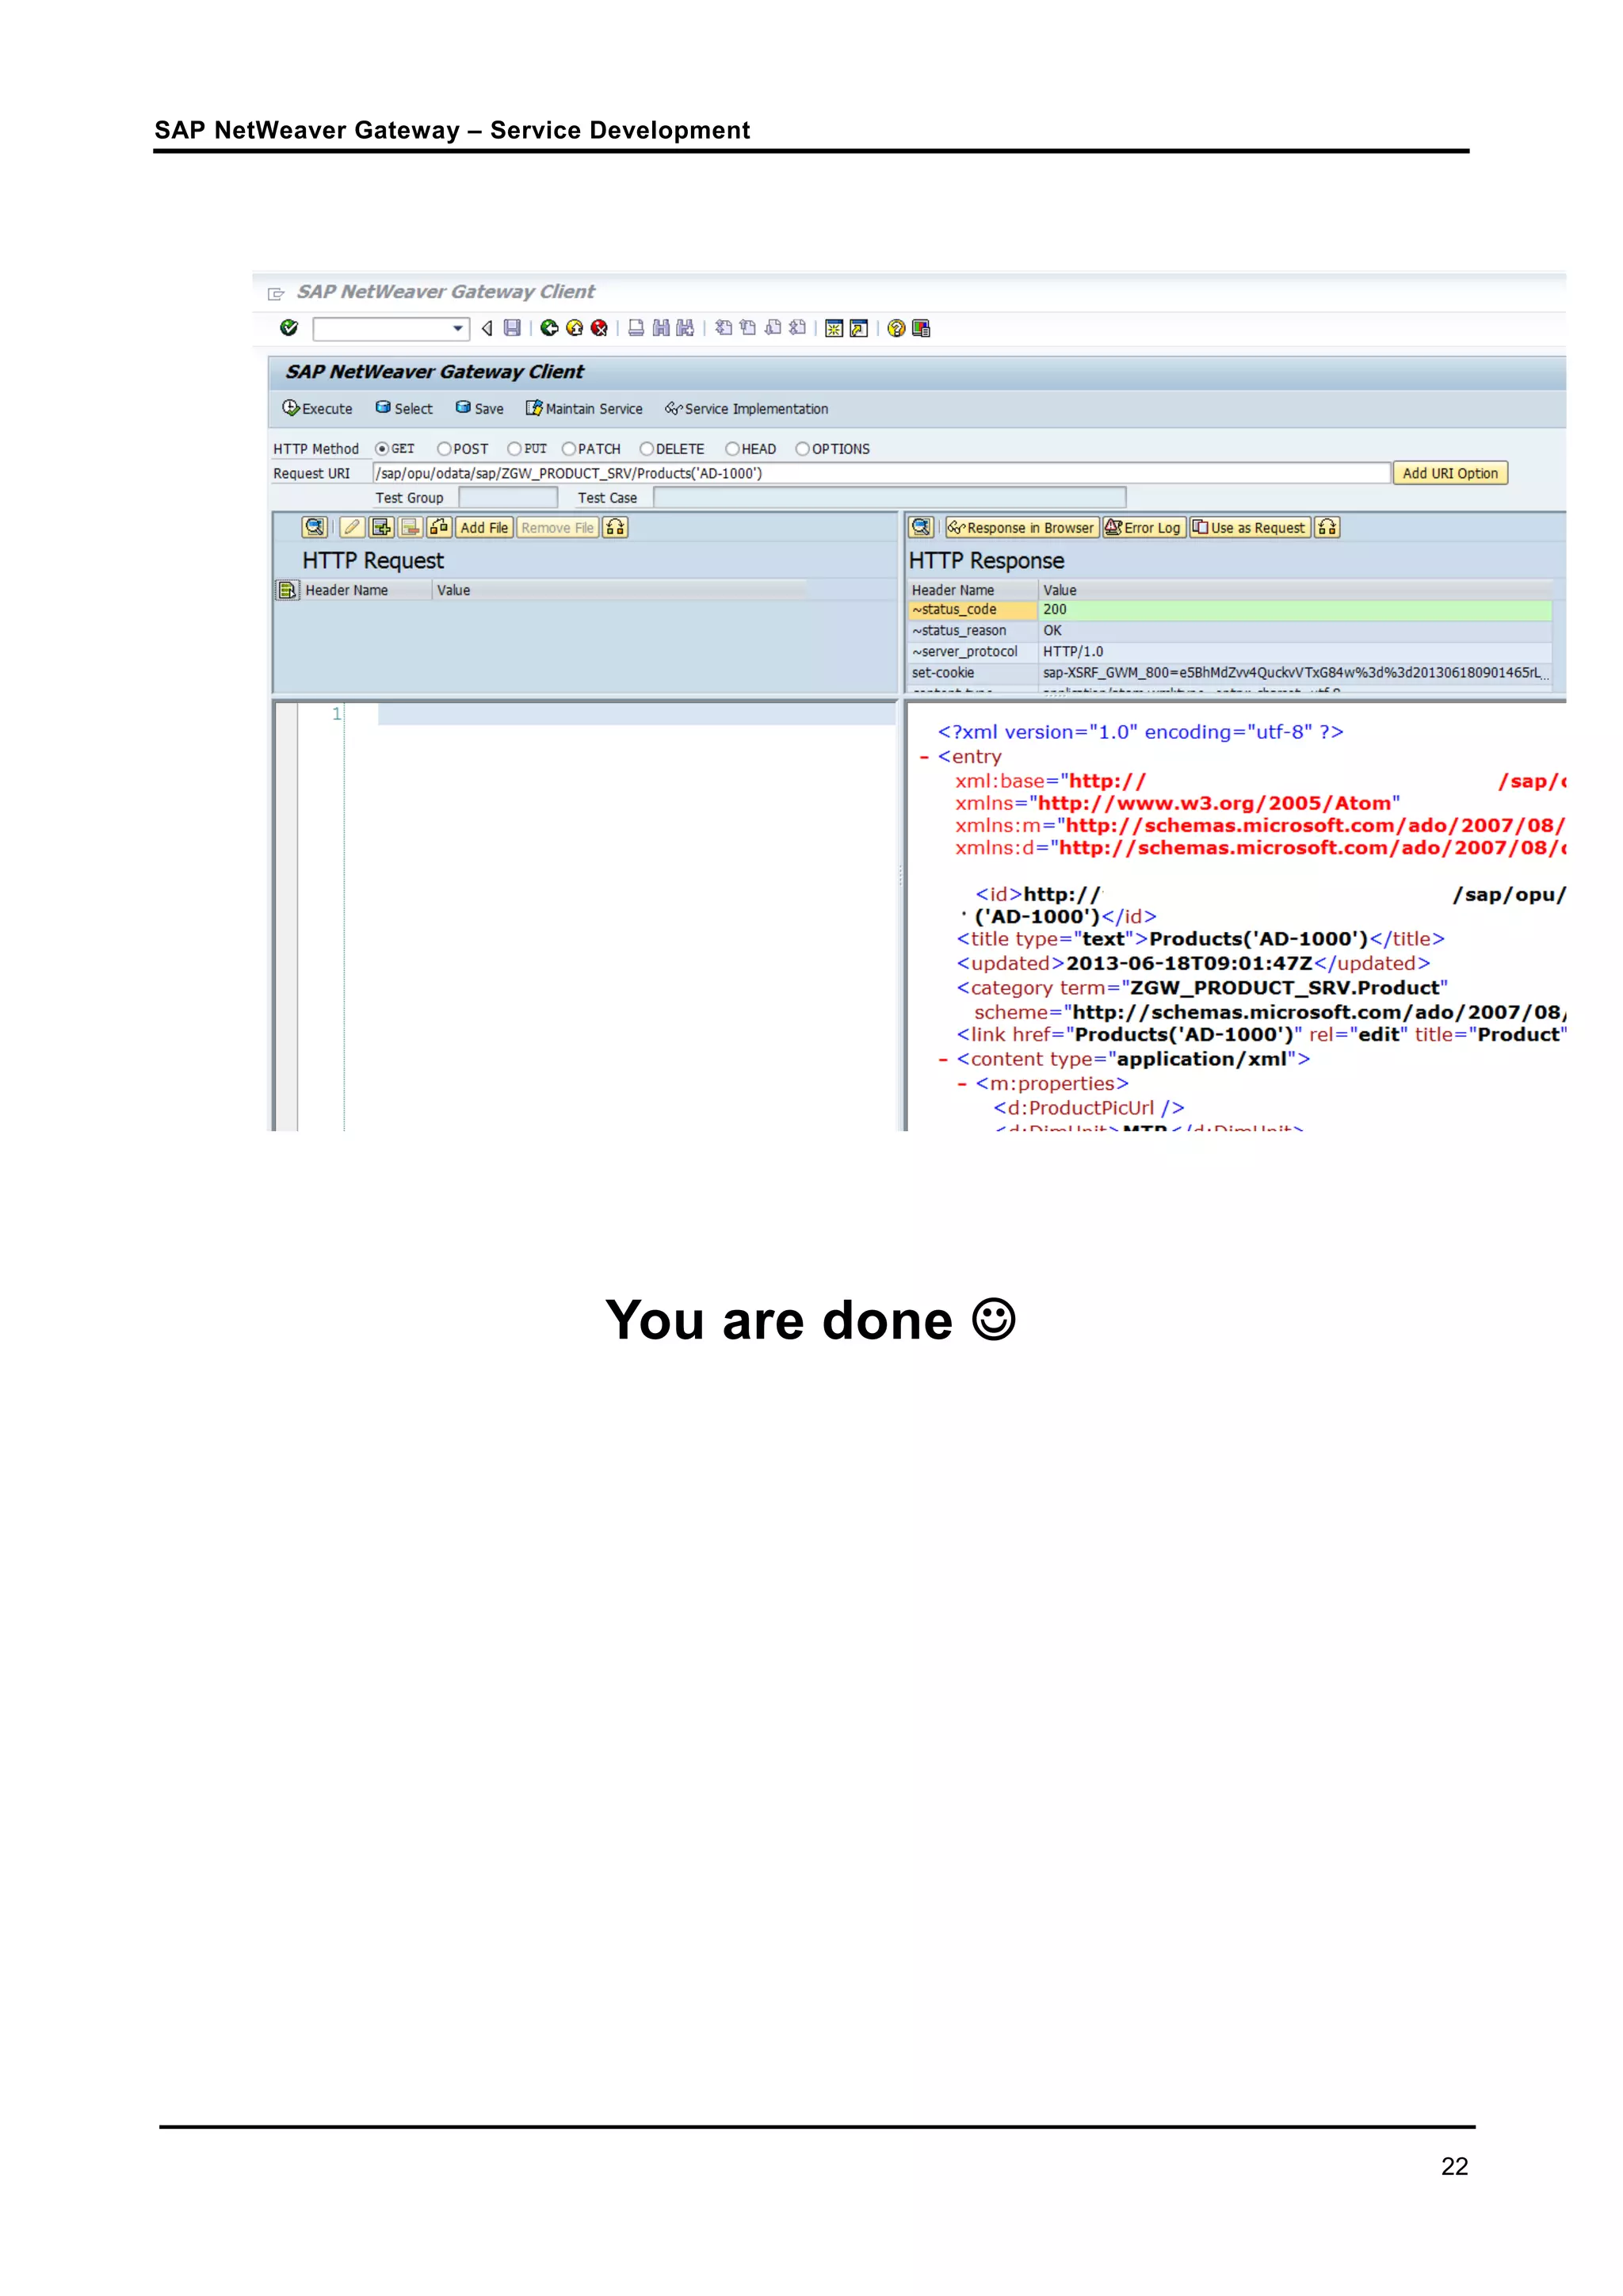The height and width of the screenshot is (2296, 1623).
Task: Click the Print icon in toolbar
Action: (636, 328)
